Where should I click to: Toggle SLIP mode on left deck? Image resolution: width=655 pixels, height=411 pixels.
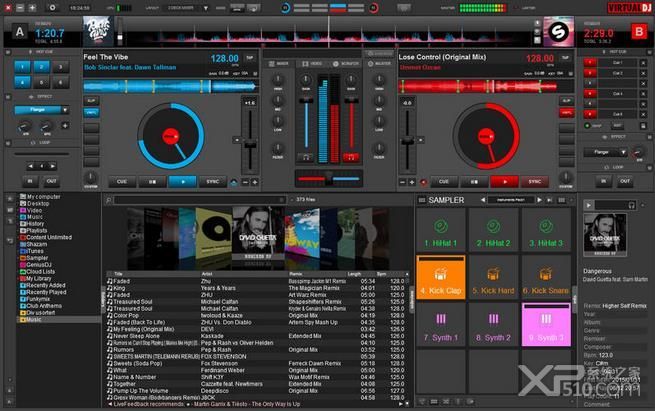pos(91,100)
